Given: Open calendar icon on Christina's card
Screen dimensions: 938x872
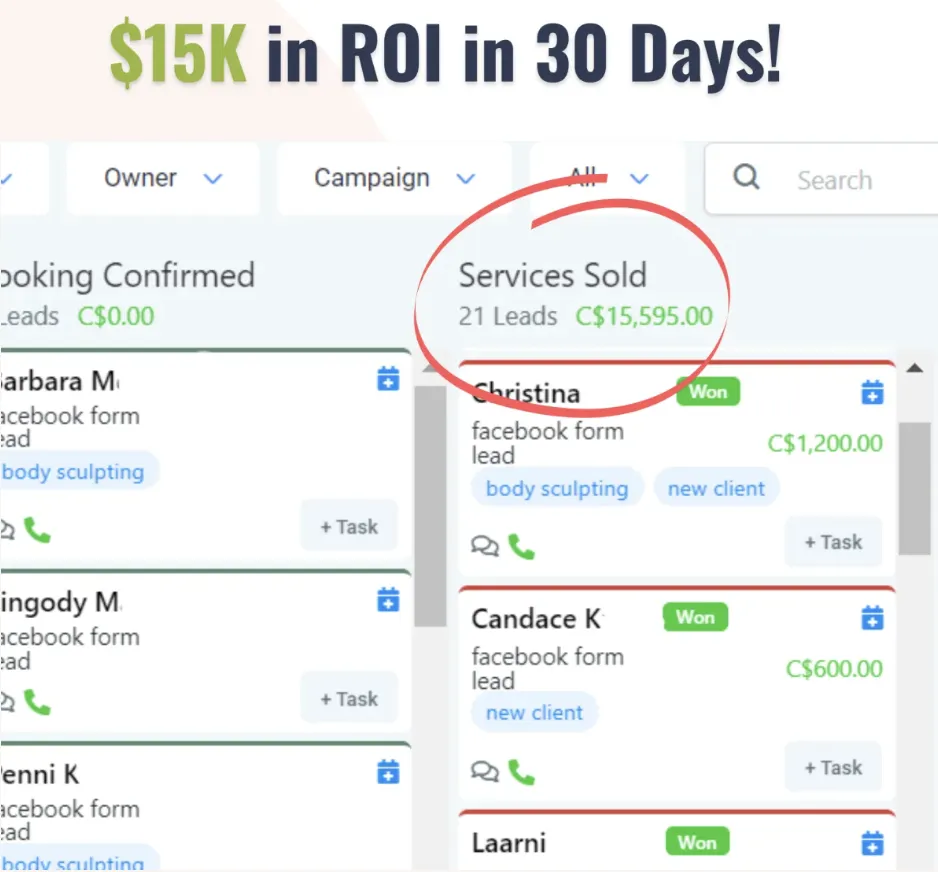Looking at the screenshot, I should pos(872,392).
